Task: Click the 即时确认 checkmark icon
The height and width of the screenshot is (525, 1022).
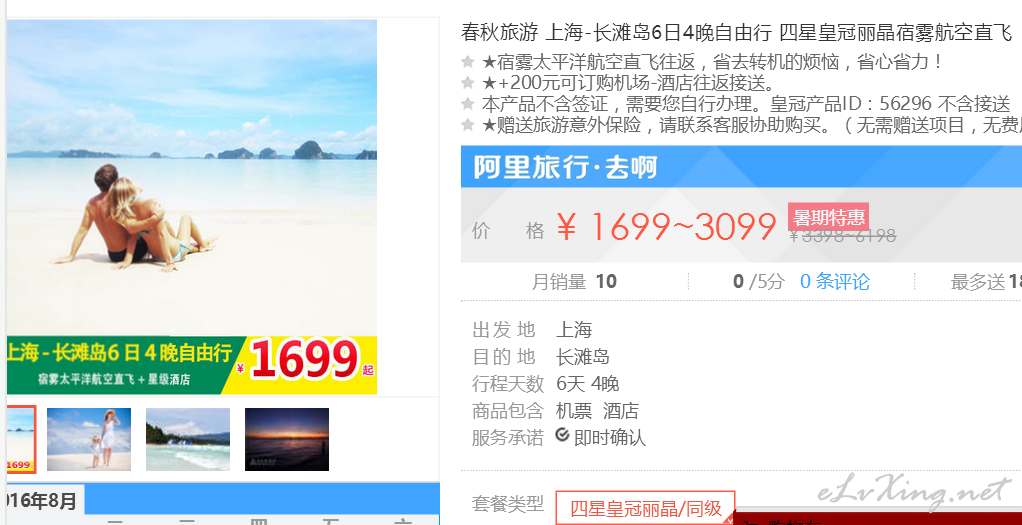Action: pos(562,435)
